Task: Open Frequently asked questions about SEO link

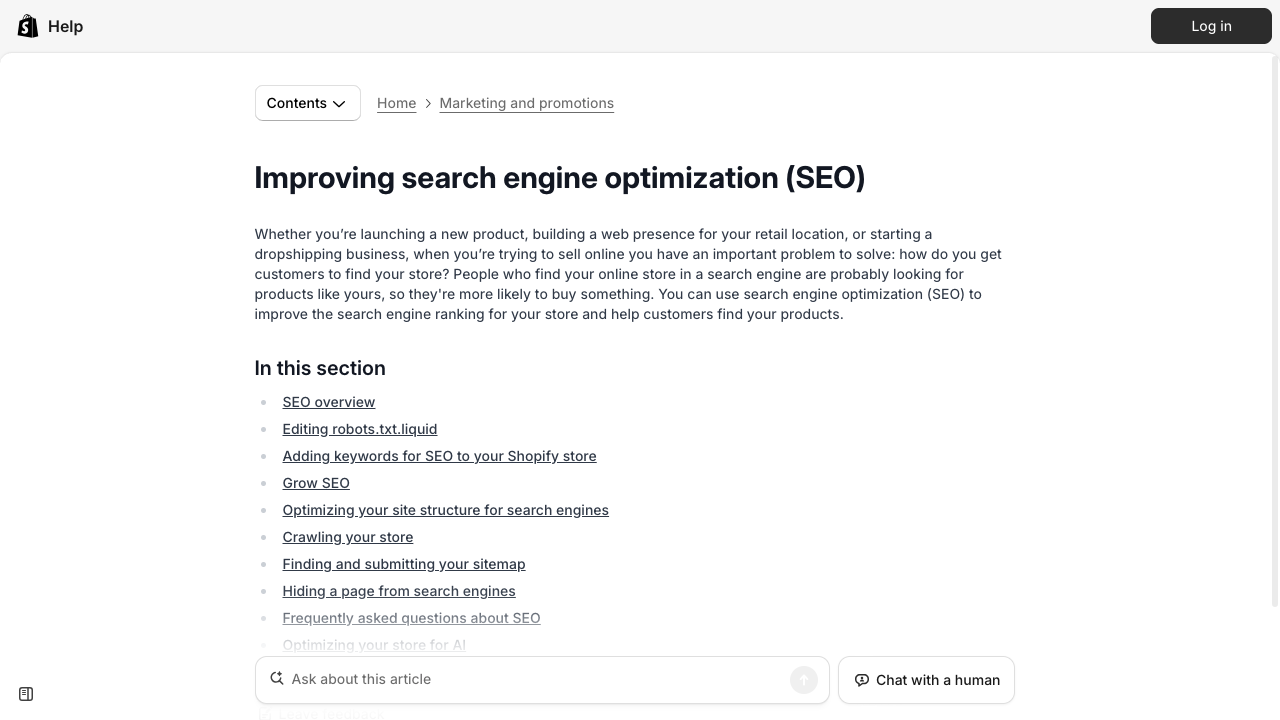Action: pos(411,618)
